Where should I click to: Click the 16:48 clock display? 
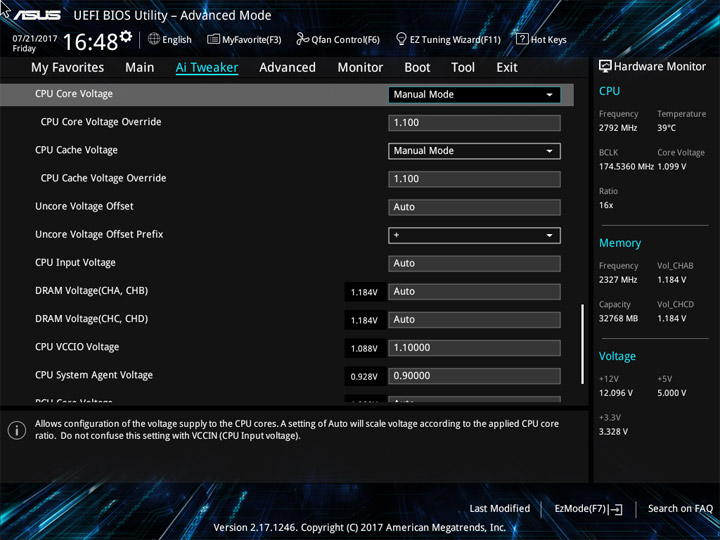(x=90, y=42)
